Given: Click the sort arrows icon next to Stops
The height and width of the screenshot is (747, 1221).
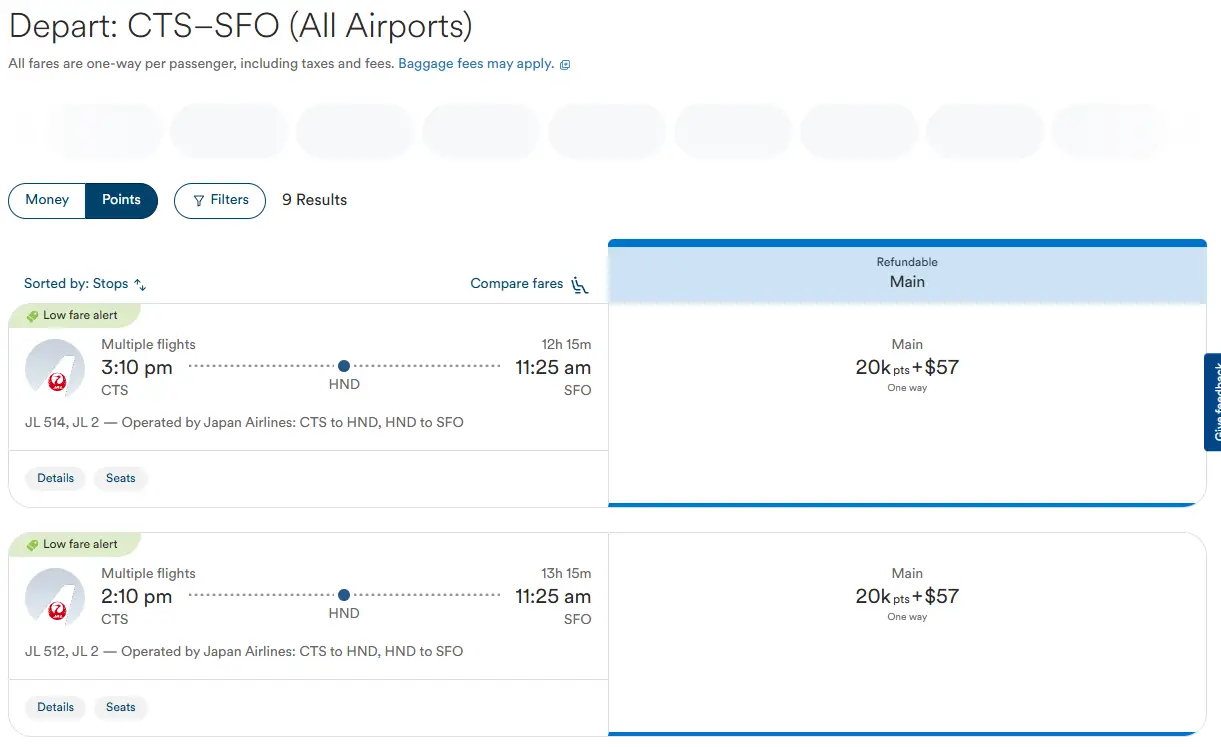Looking at the screenshot, I should (x=140, y=285).
